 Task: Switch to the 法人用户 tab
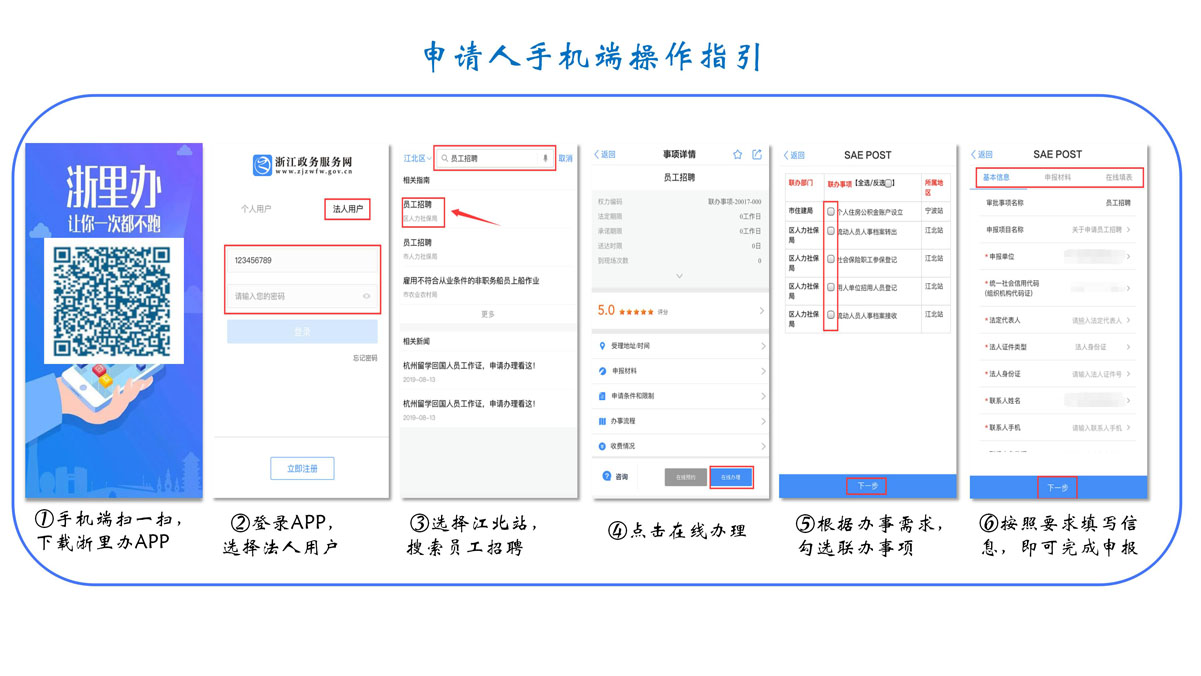348,209
